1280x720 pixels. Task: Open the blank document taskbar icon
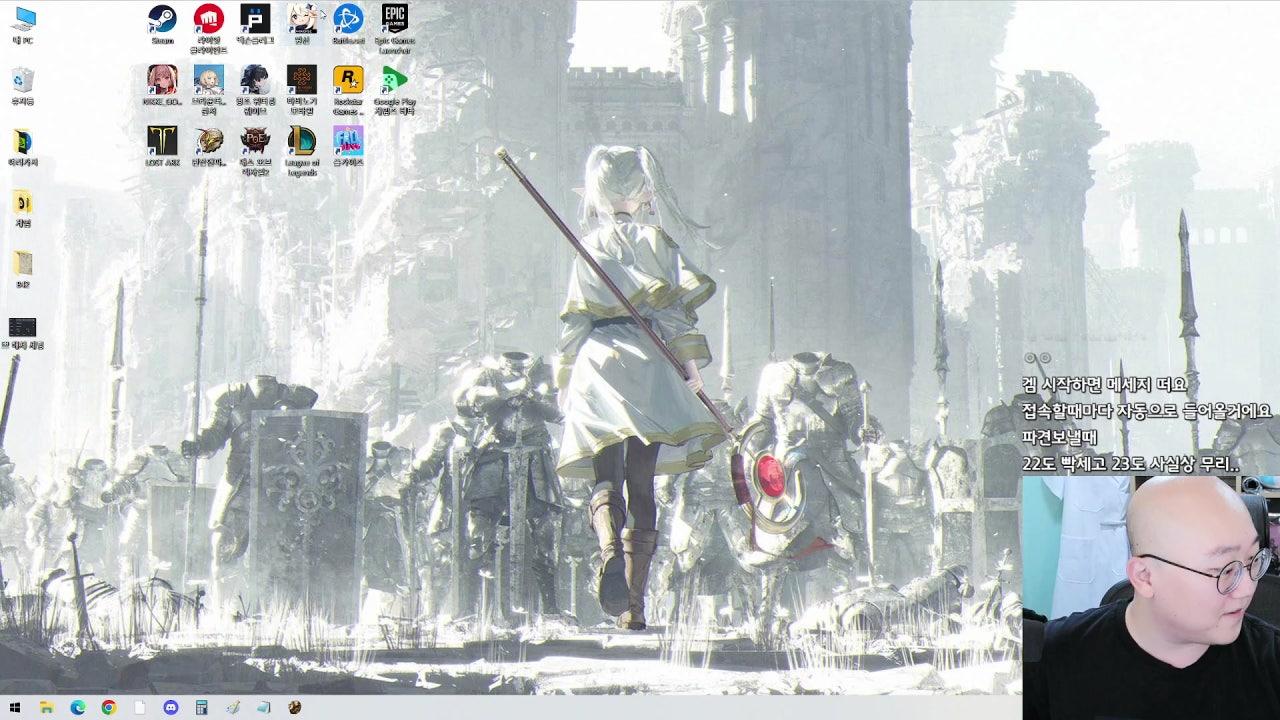click(x=140, y=707)
